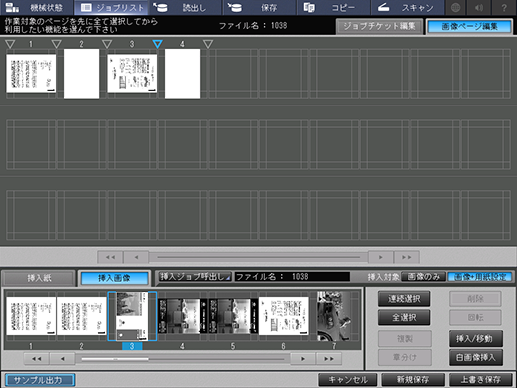The width and height of the screenshot is (517, 388).
Task: Open the 読出し recall tab
Action: coord(185,7)
